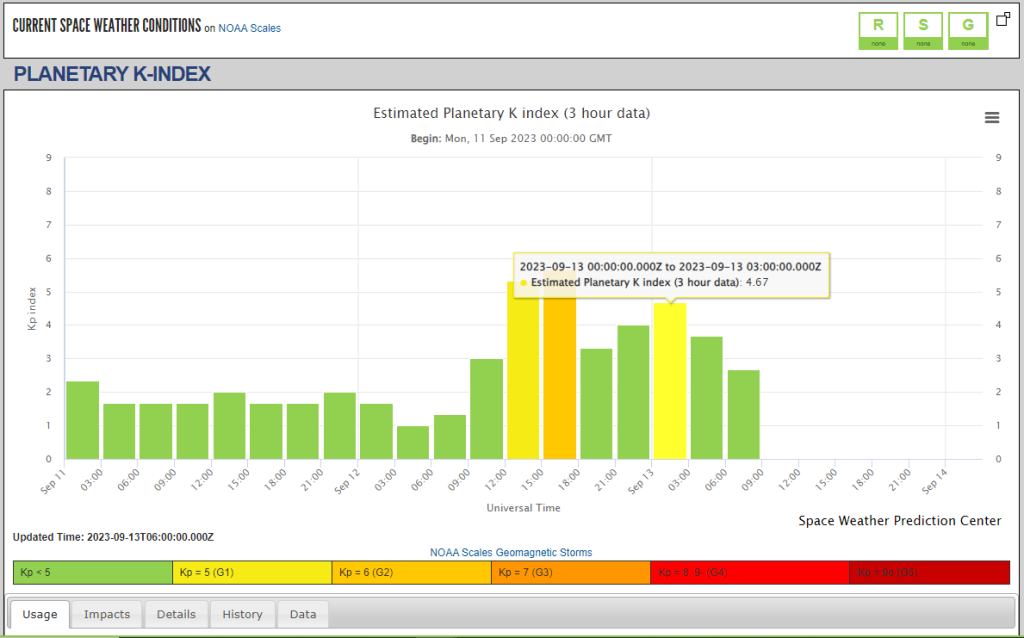Click the highlighted yellow 4.67 Kp bar

[x=670, y=385]
